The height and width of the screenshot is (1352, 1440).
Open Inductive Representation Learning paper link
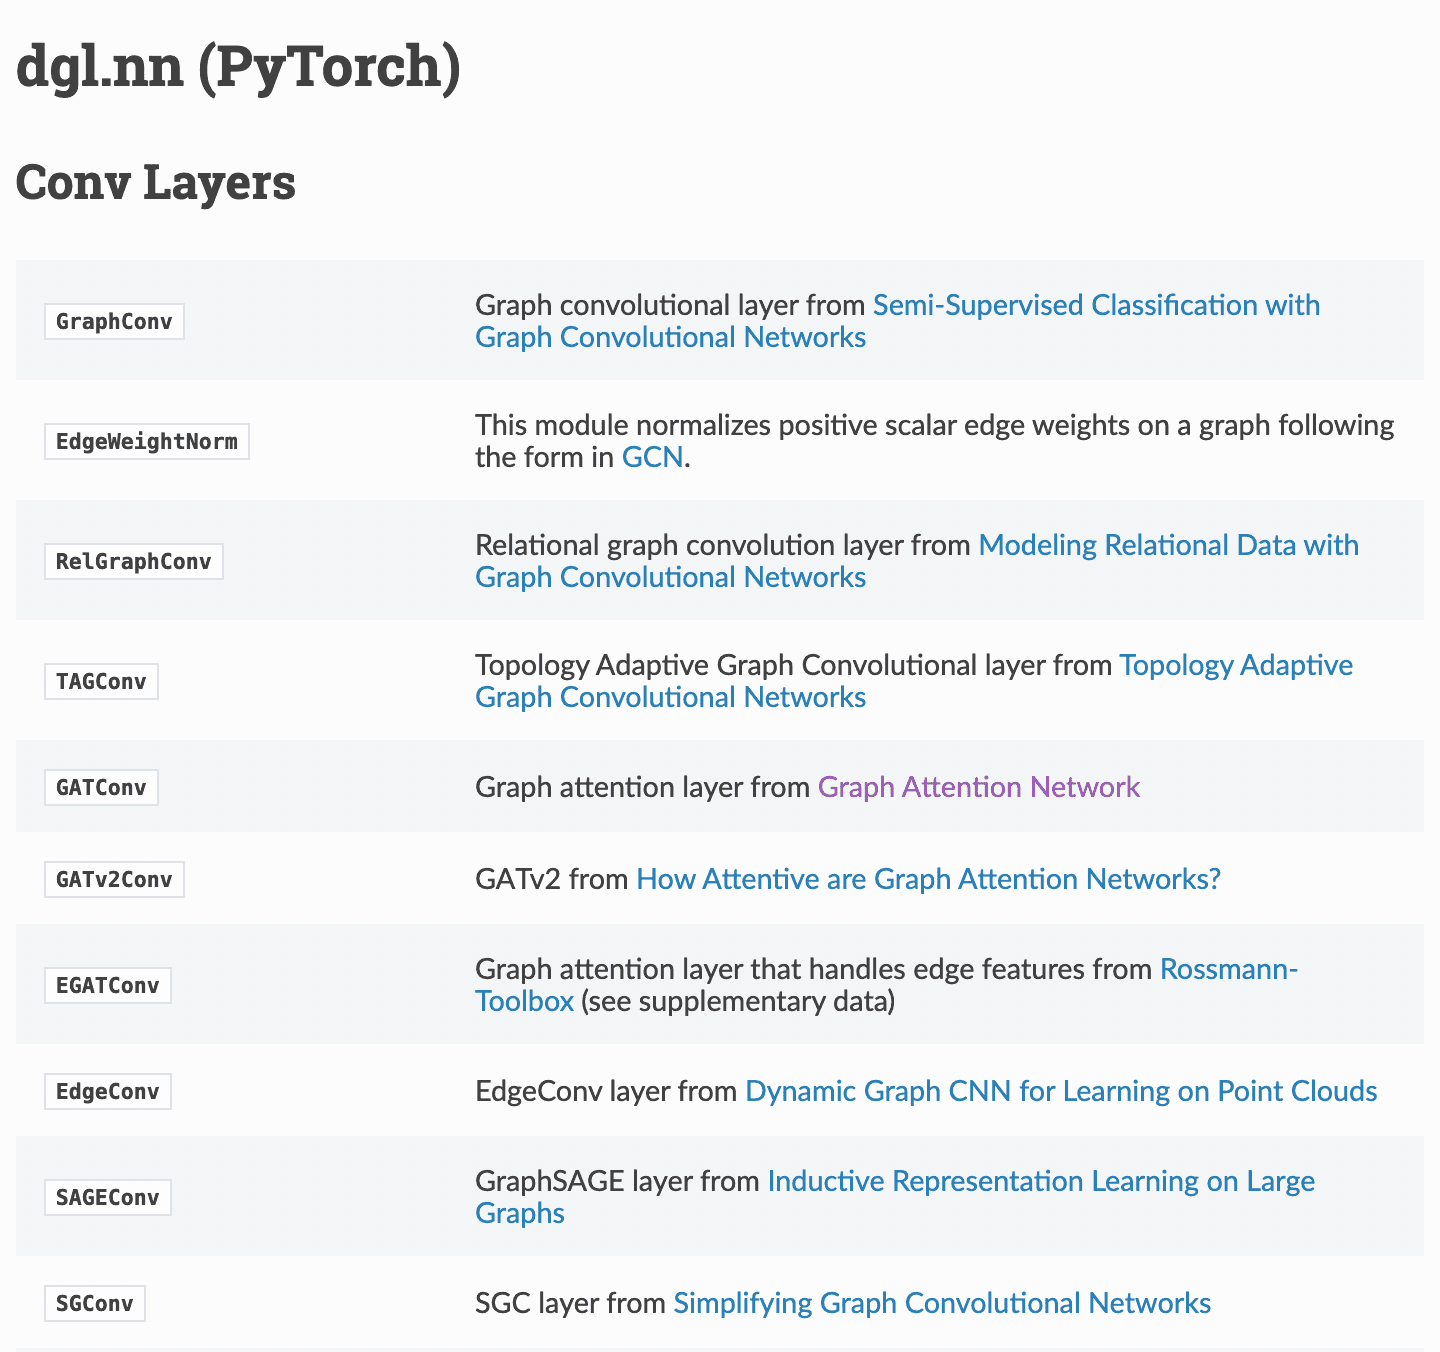[1040, 1181]
